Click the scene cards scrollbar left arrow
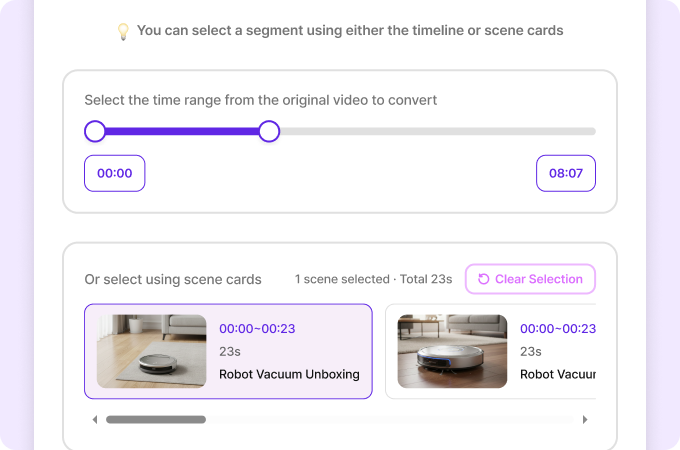 (x=95, y=420)
